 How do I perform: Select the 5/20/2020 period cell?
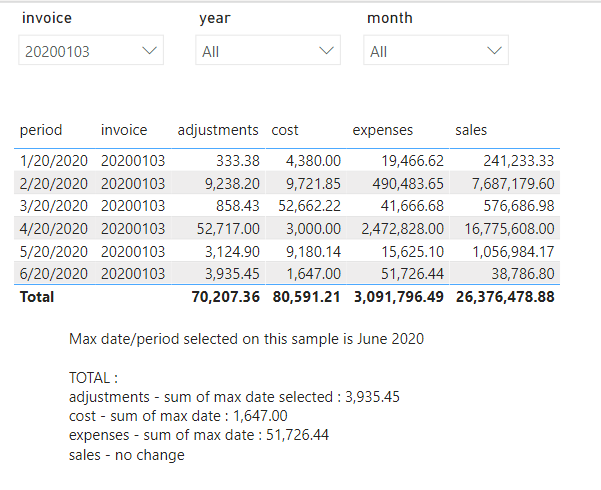(54, 252)
